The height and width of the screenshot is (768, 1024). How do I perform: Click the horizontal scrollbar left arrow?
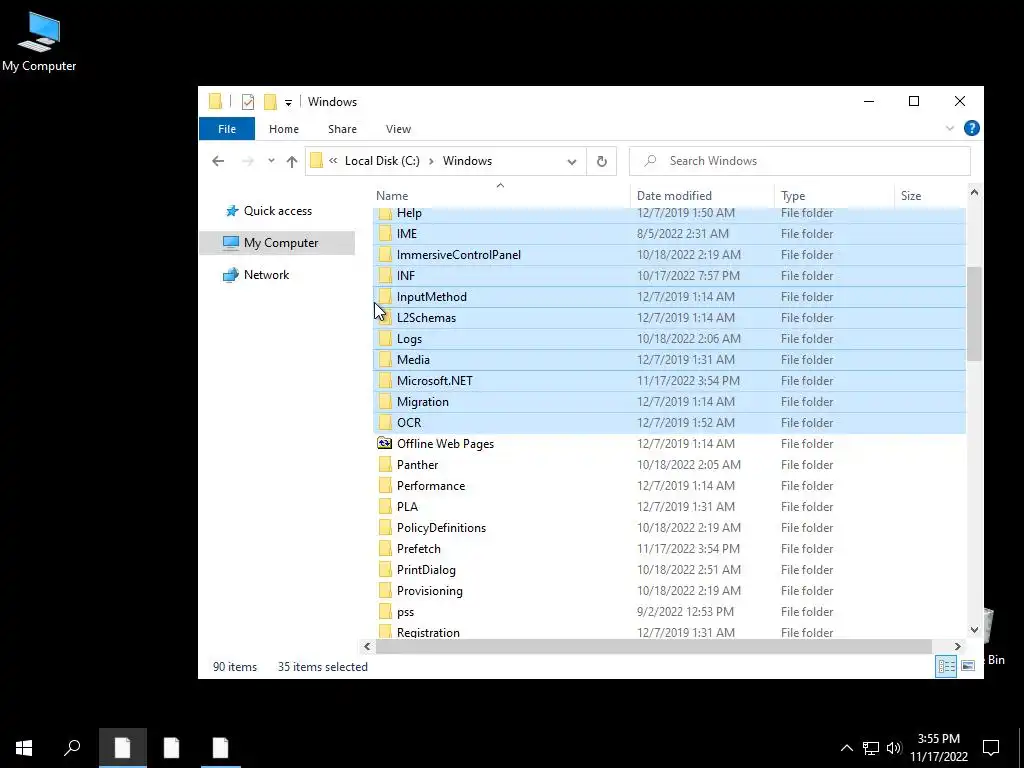click(x=367, y=647)
